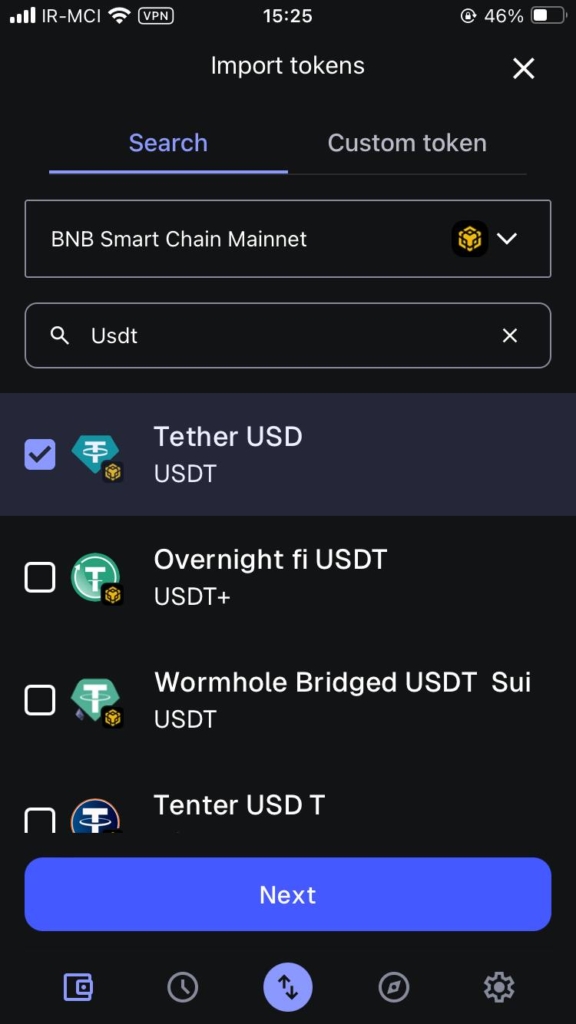Open the browser compass icon
Image resolution: width=576 pixels, height=1024 pixels.
[x=394, y=987]
